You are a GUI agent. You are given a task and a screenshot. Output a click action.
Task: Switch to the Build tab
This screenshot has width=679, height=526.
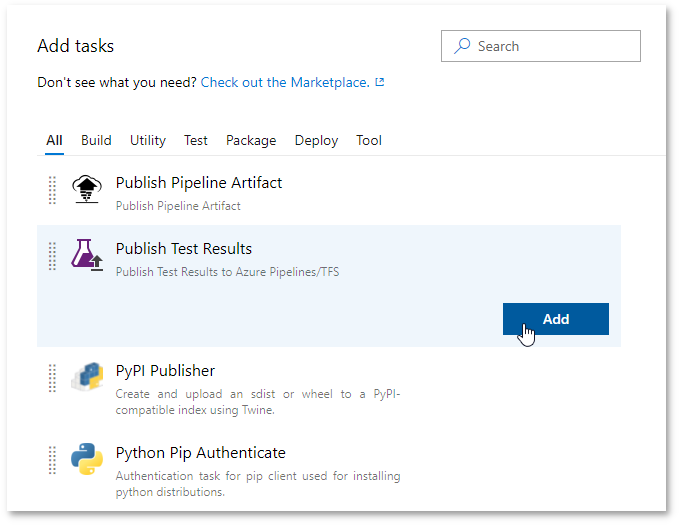click(96, 140)
